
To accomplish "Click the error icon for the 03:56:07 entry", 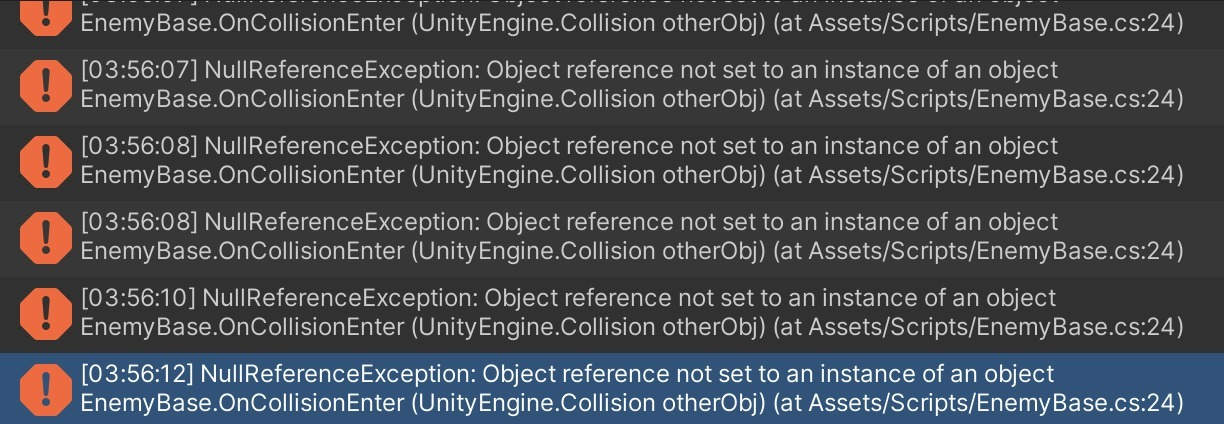I will click(45, 85).
